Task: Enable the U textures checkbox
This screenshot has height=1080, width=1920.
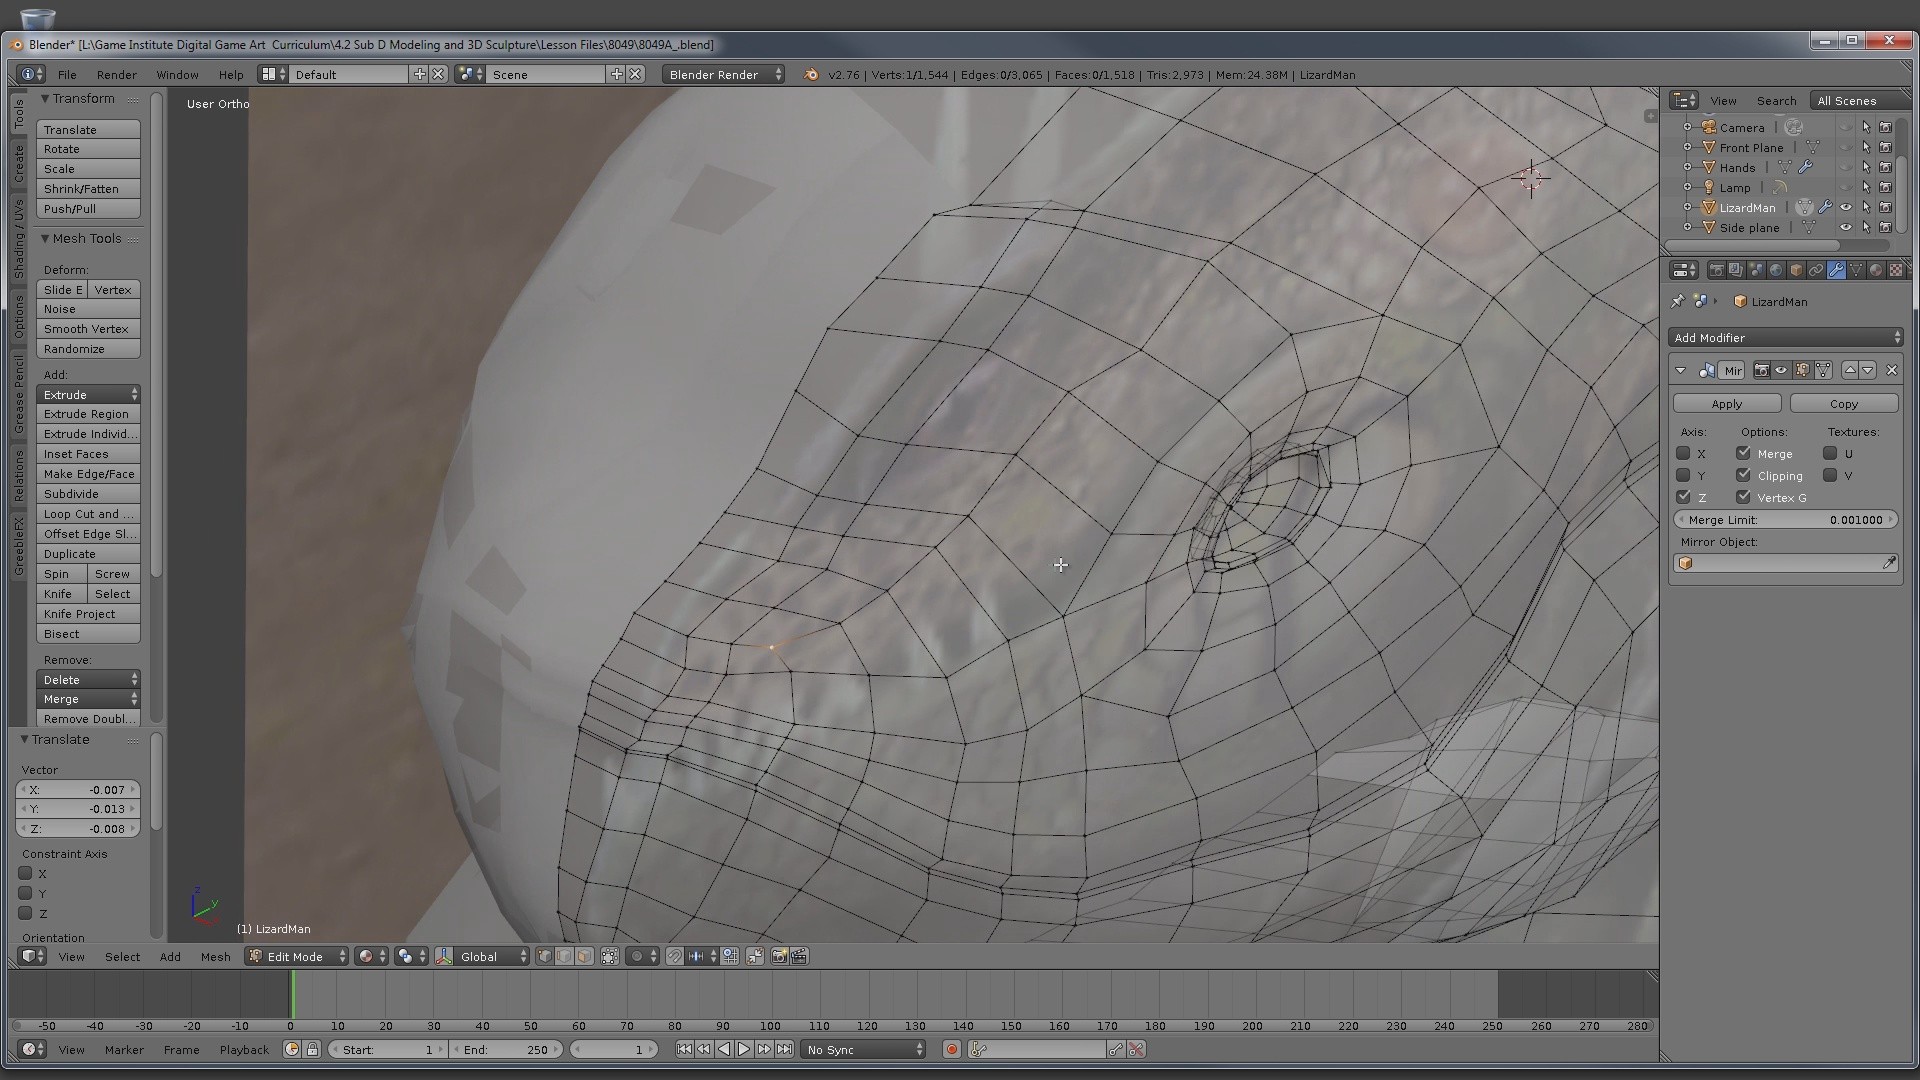Action: [1830, 453]
